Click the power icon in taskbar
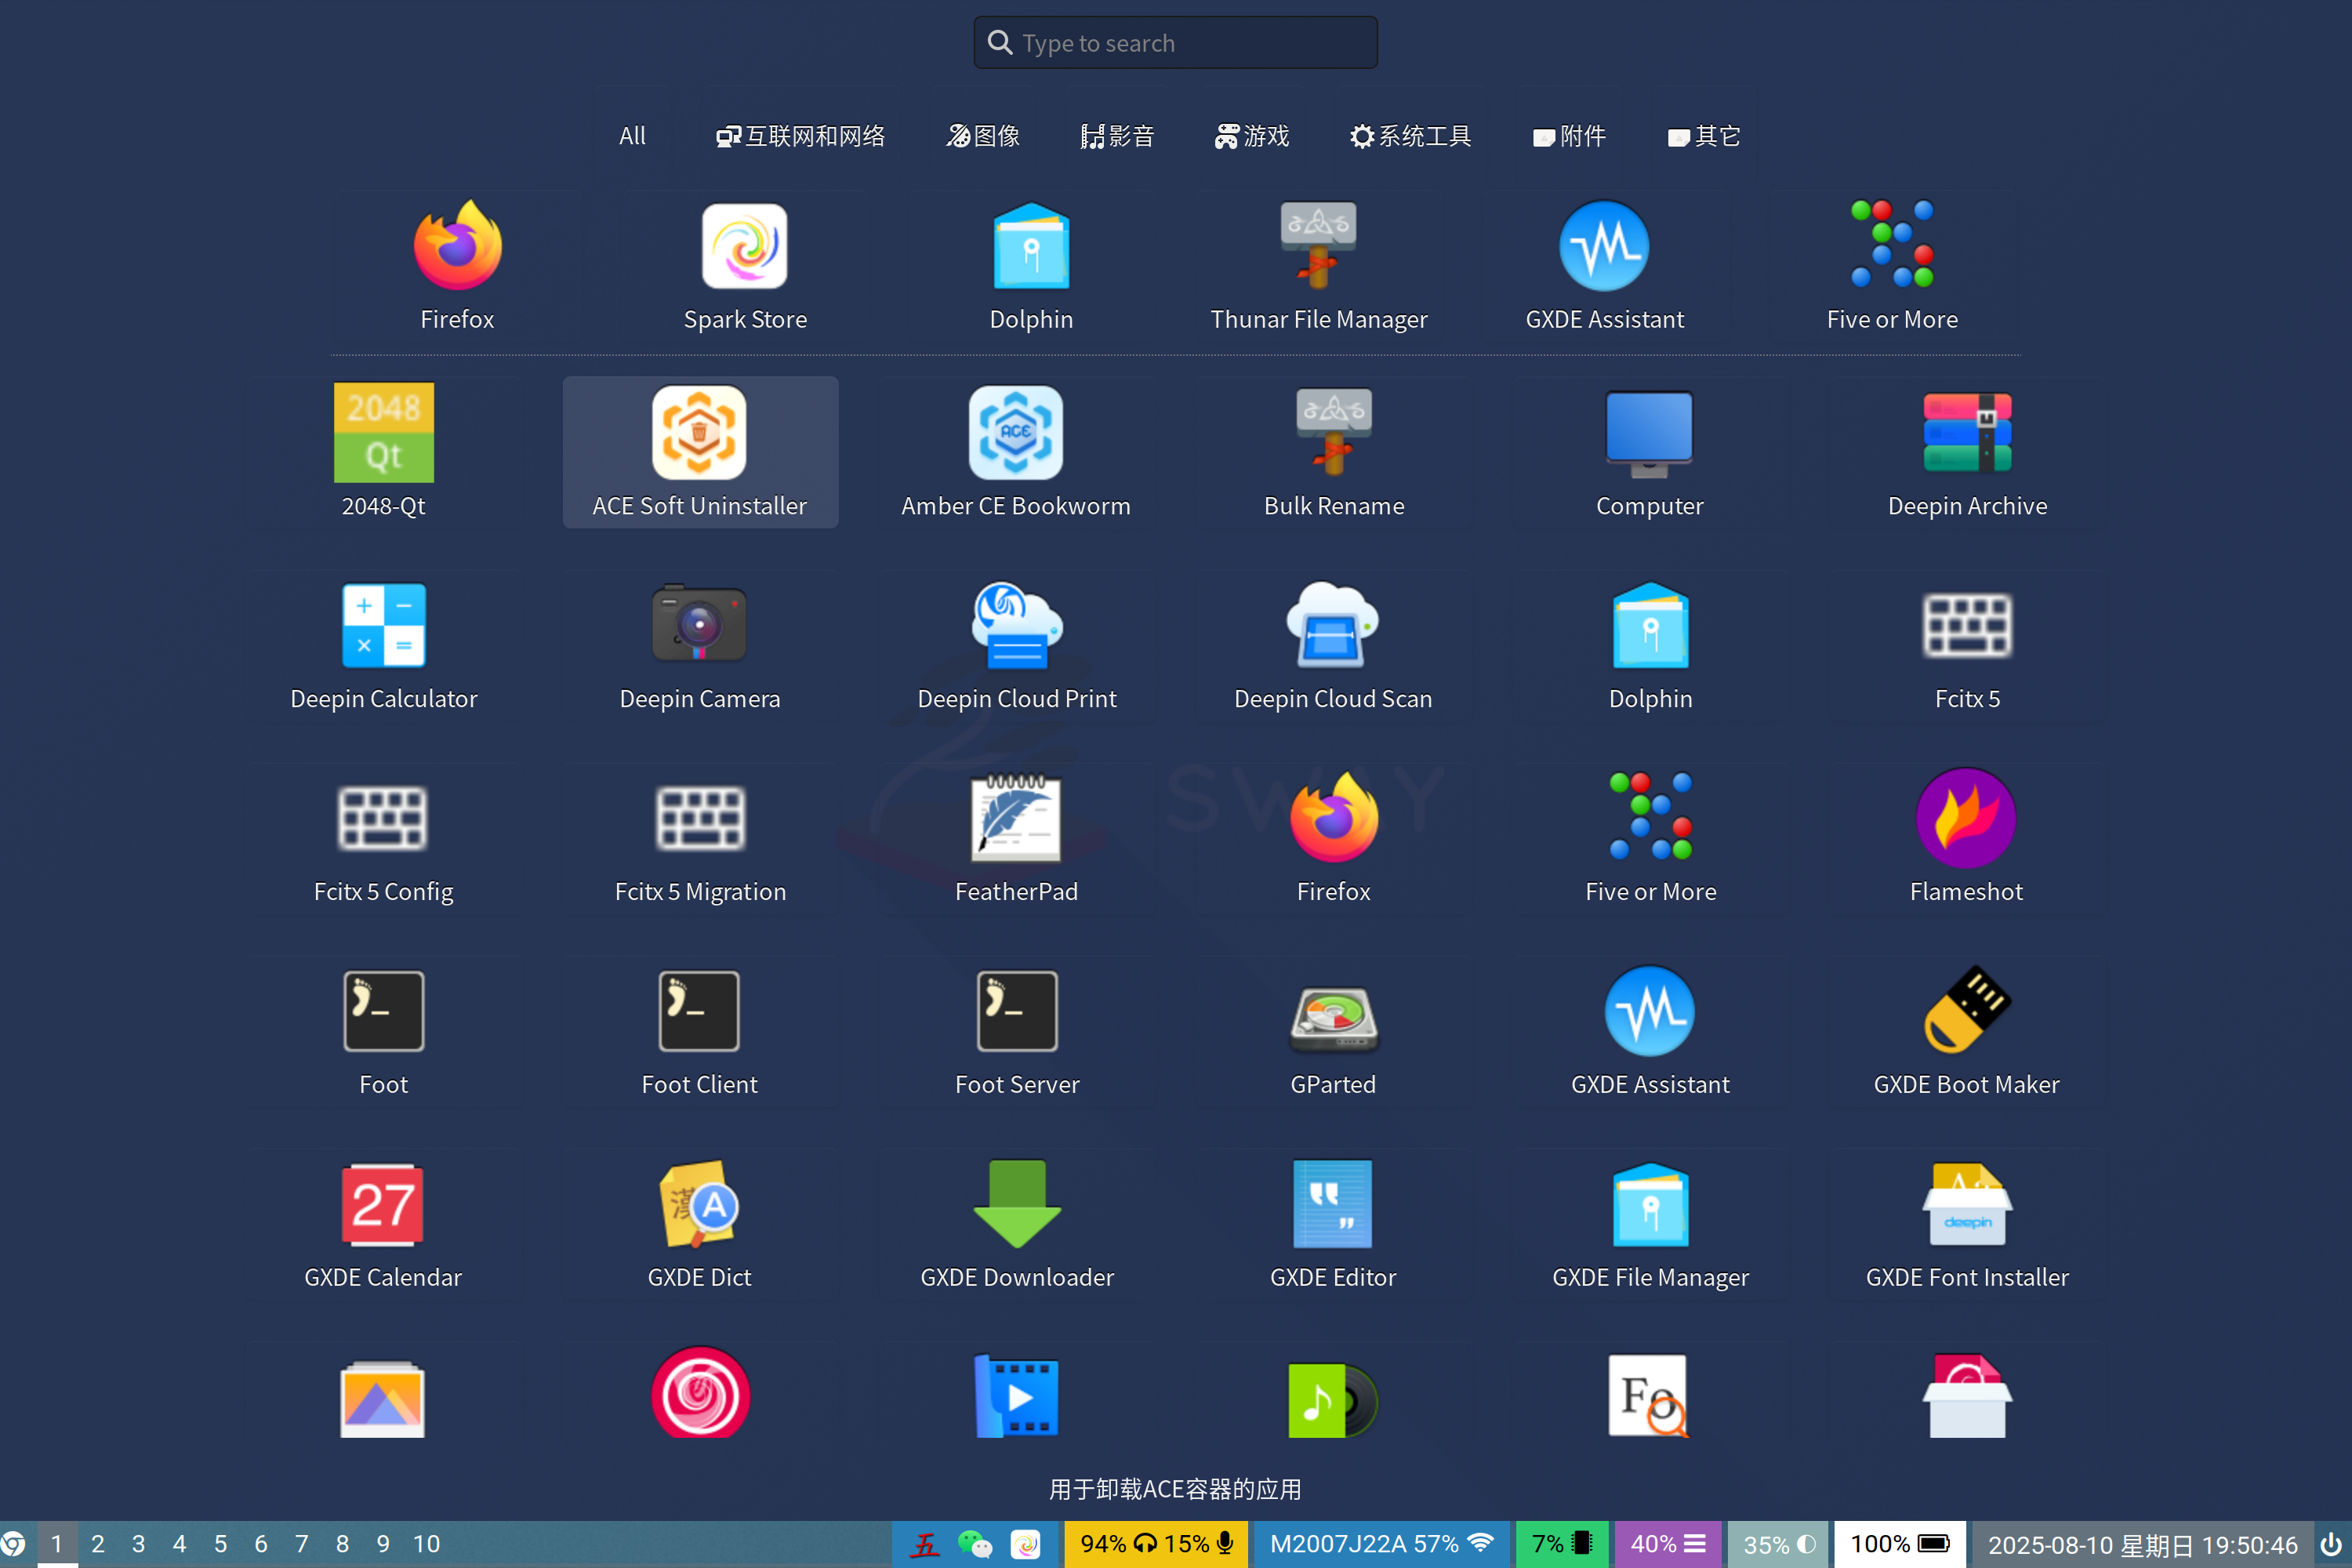 2331,1544
